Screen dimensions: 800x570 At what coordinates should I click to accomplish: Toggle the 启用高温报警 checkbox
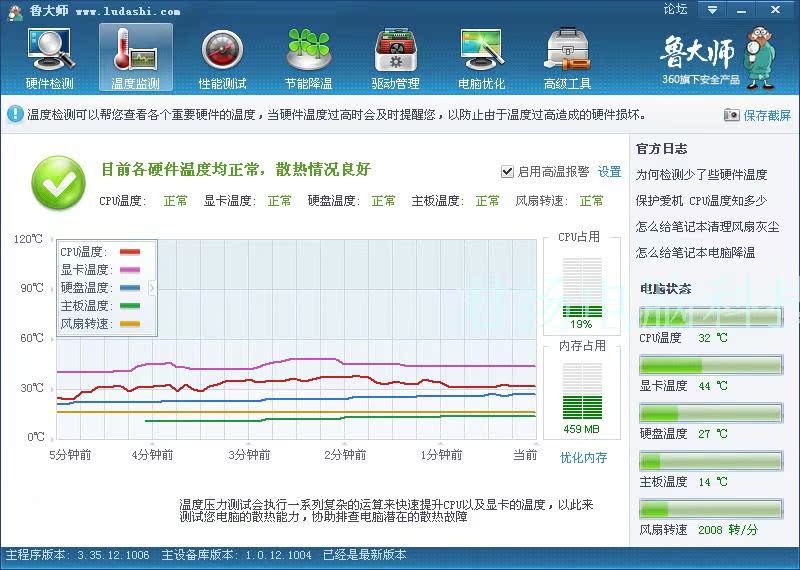point(507,171)
